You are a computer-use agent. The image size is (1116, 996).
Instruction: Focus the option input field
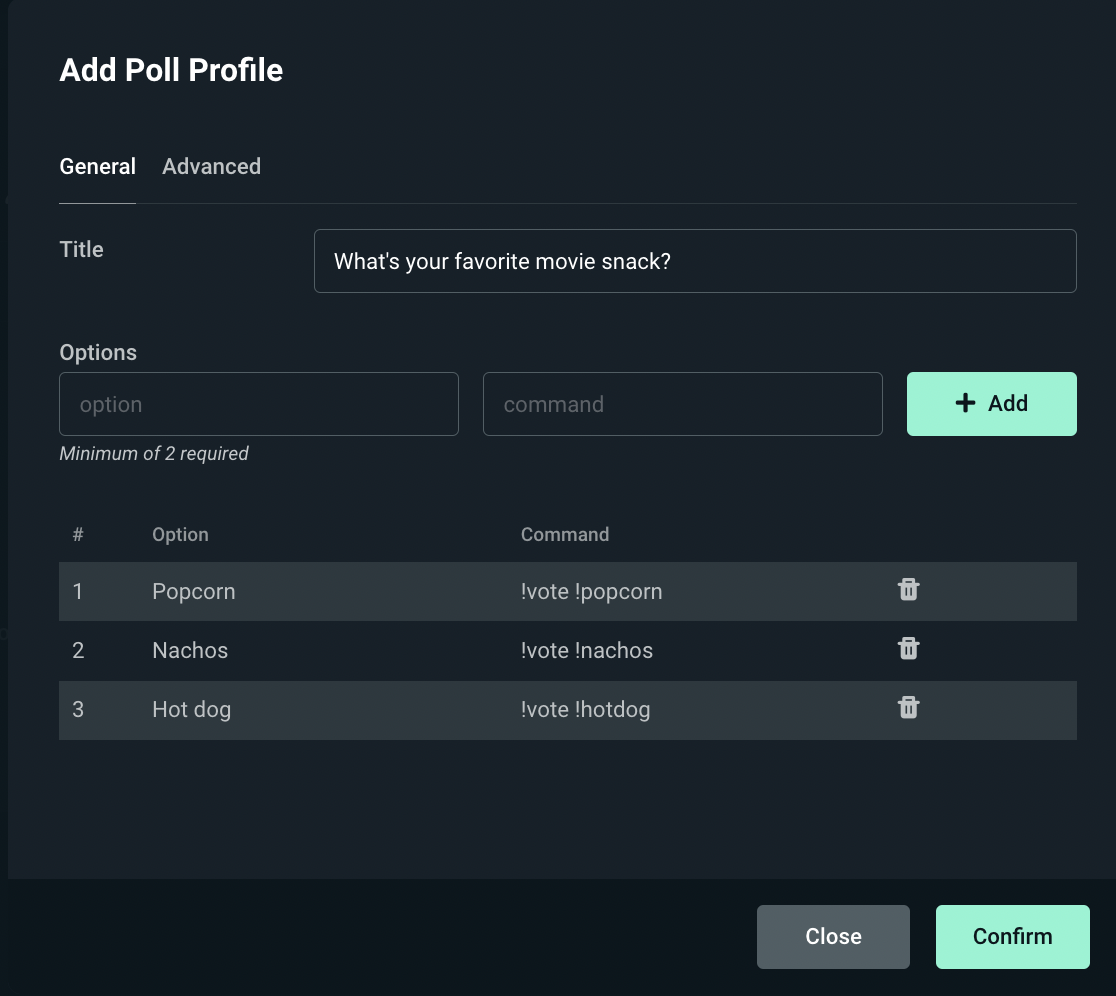259,404
